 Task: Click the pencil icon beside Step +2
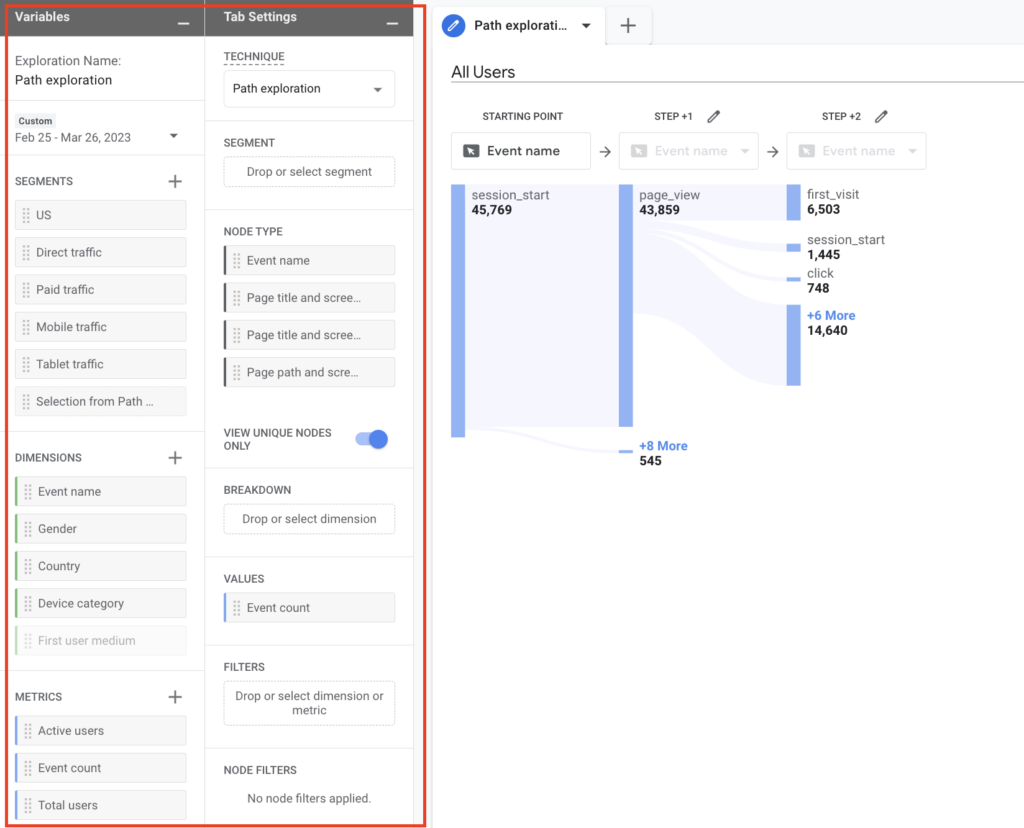pyautogui.click(x=881, y=117)
